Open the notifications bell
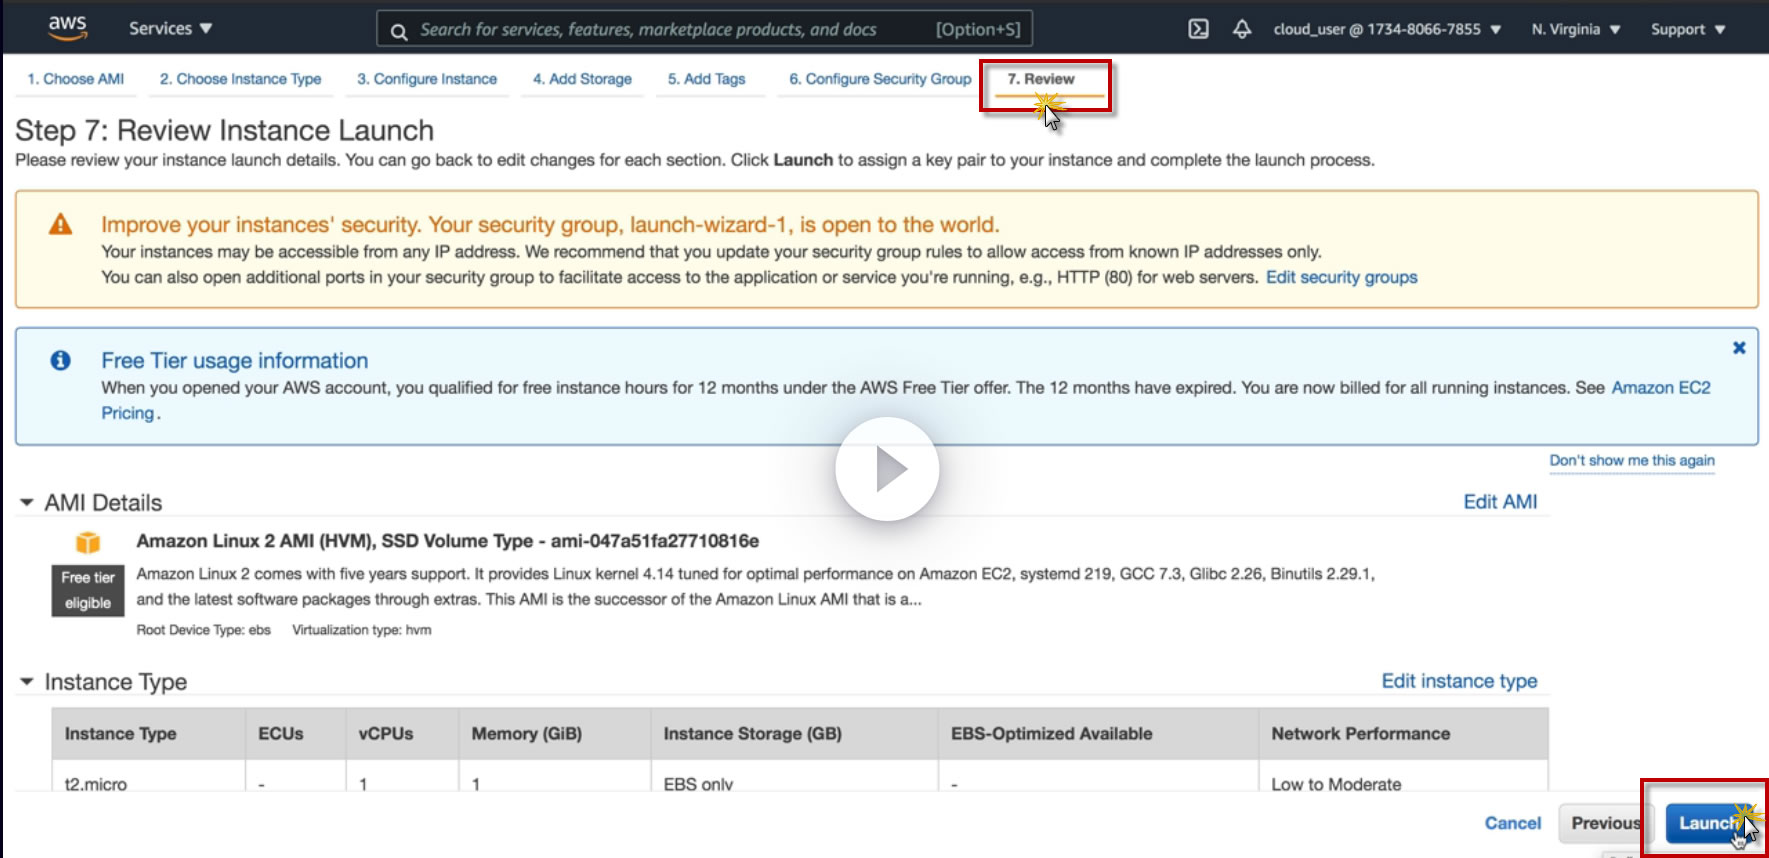The image size is (1769, 858). coord(1242,29)
